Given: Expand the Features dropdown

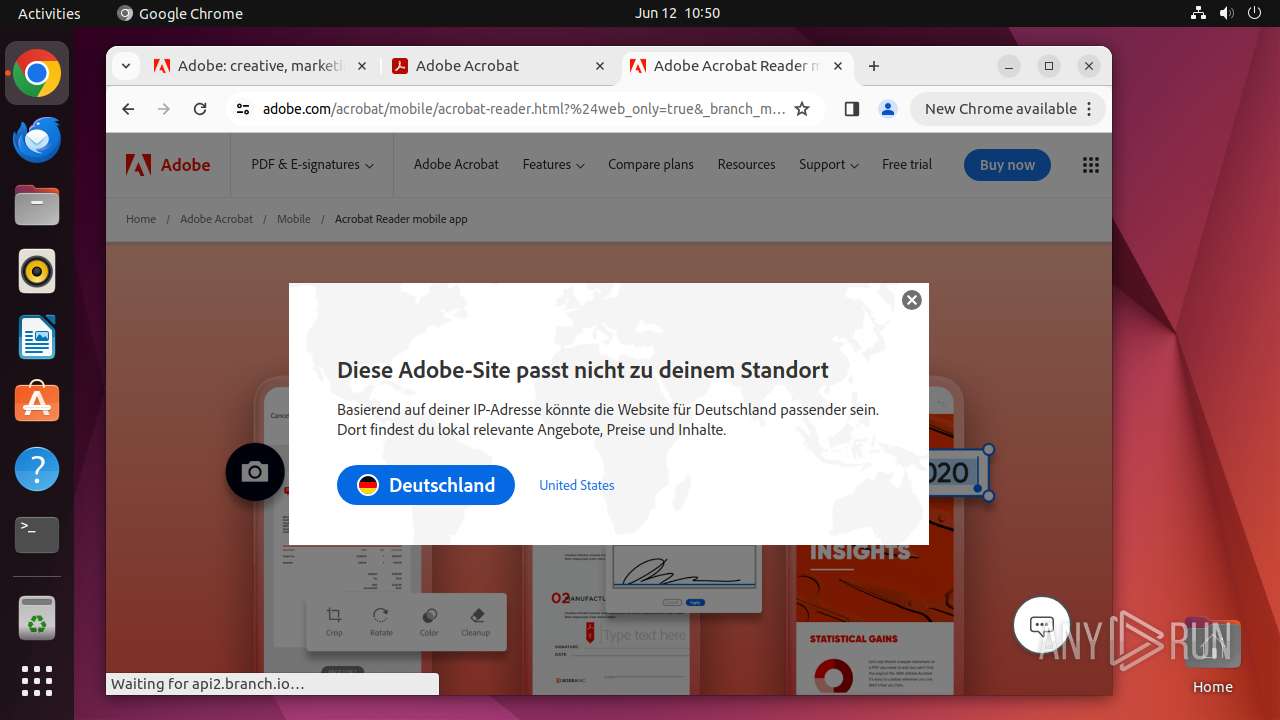Looking at the screenshot, I should [x=553, y=165].
